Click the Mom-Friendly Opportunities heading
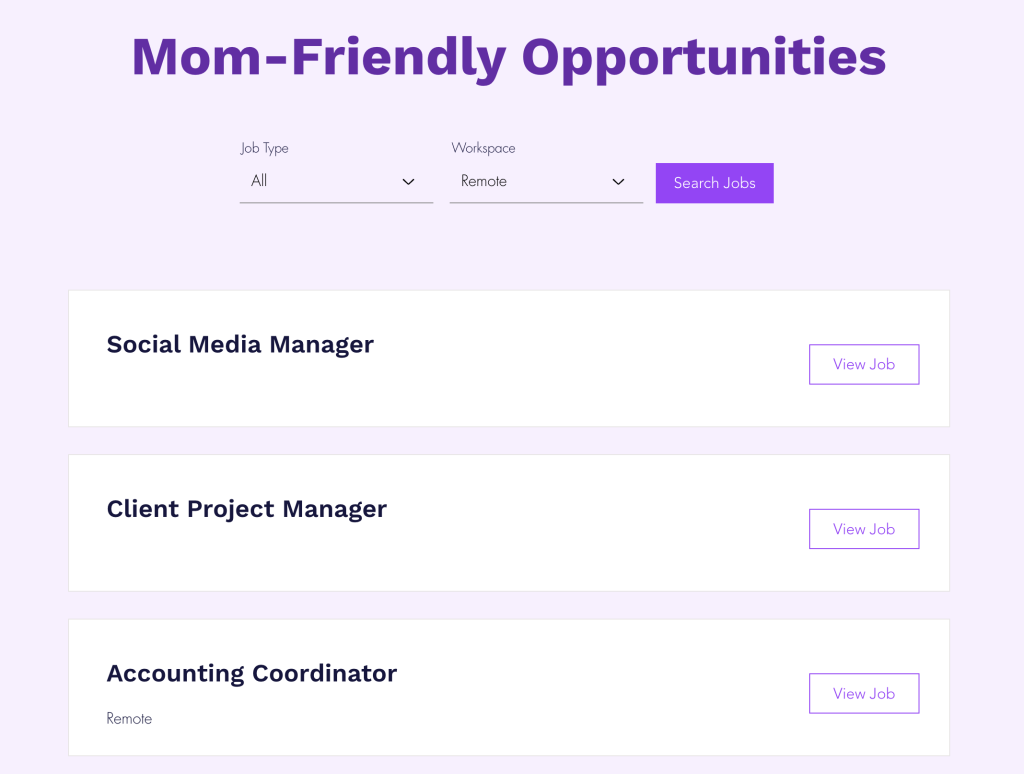Image resolution: width=1024 pixels, height=774 pixels. point(508,56)
